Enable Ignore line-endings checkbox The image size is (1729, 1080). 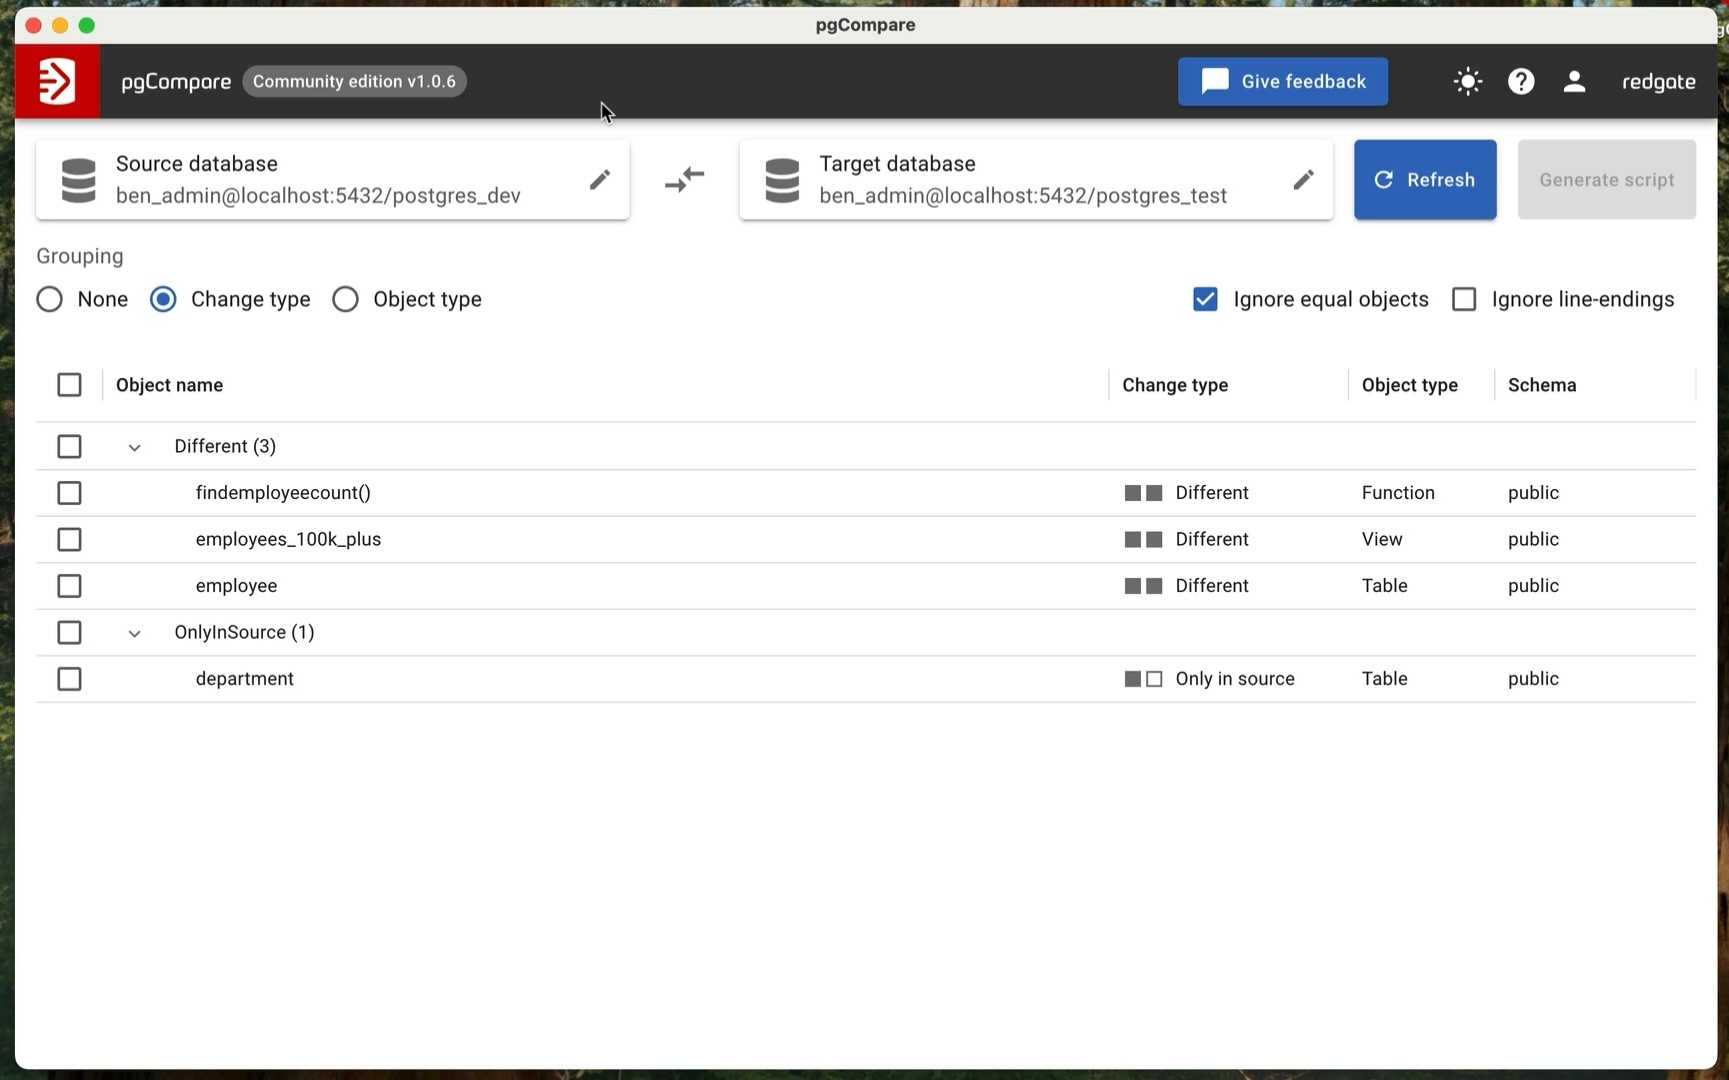[x=1464, y=299]
